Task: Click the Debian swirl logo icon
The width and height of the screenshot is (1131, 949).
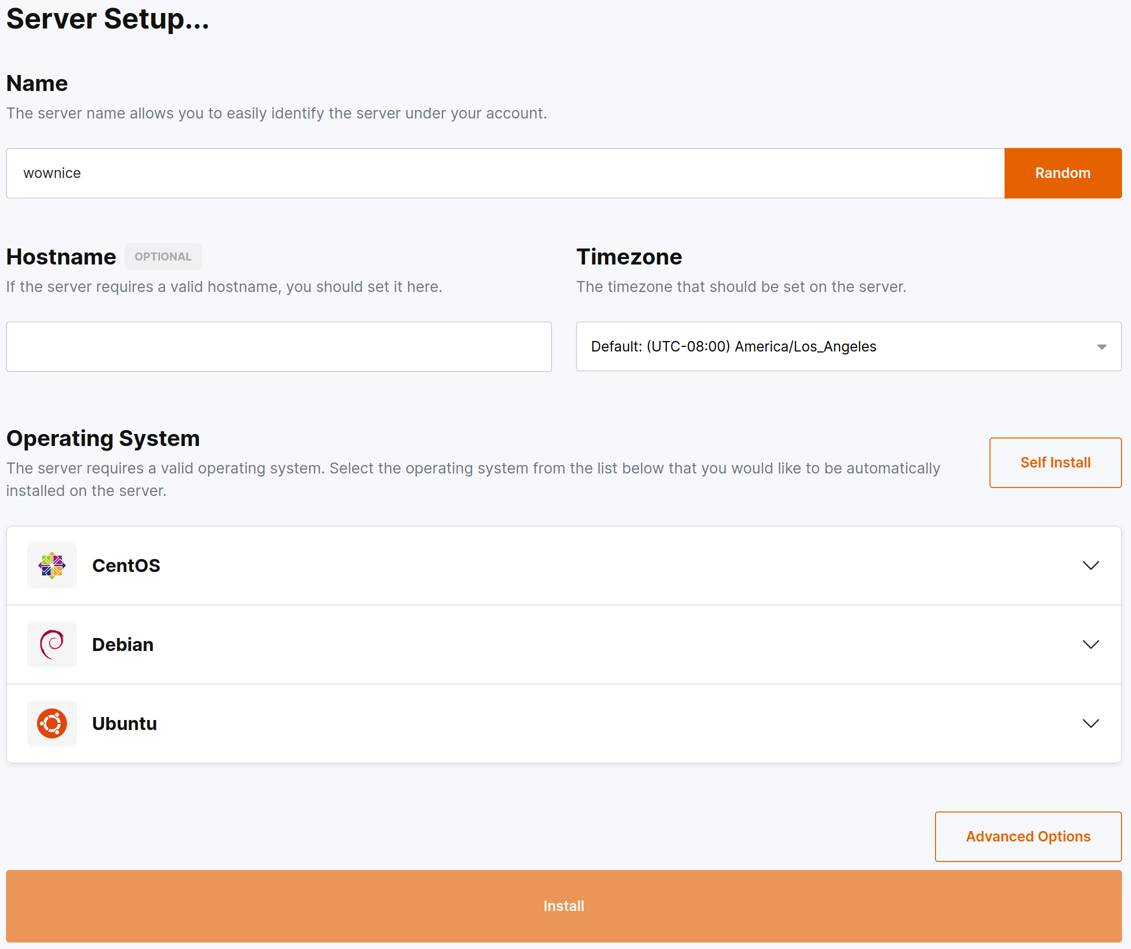Action: [x=52, y=645]
